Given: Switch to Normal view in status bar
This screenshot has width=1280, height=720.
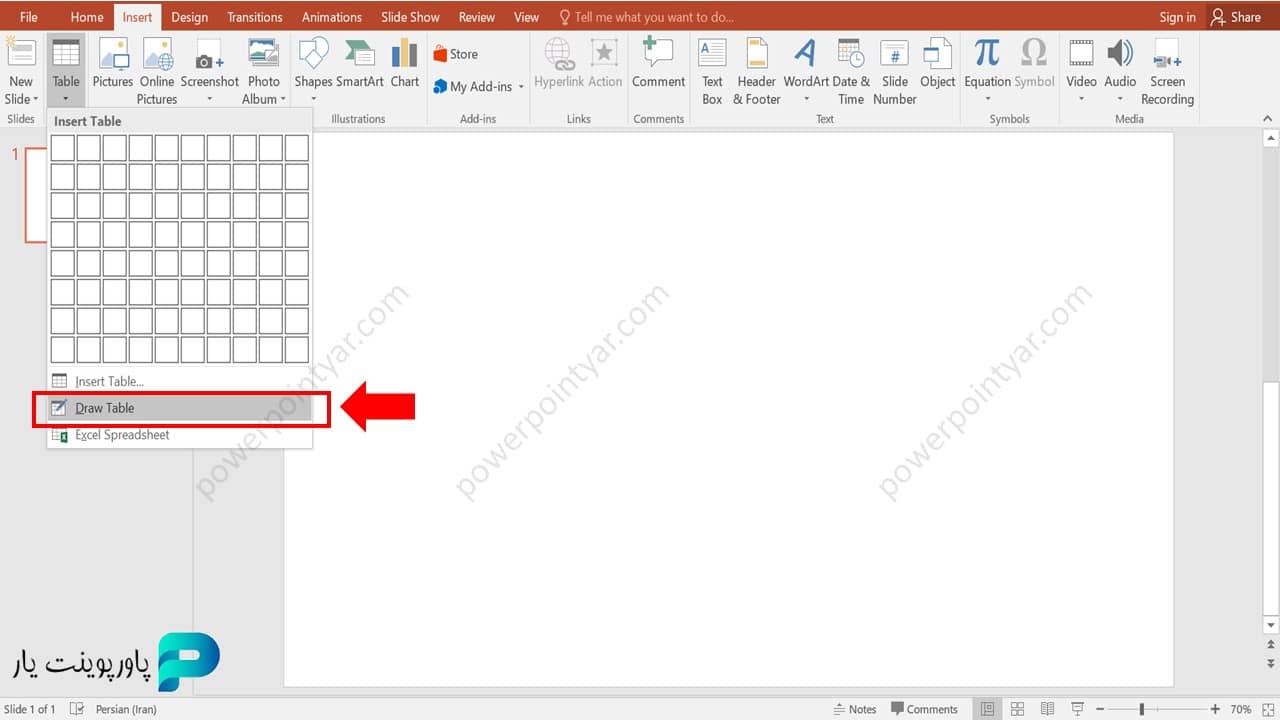Looking at the screenshot, I should coord(988,709).
